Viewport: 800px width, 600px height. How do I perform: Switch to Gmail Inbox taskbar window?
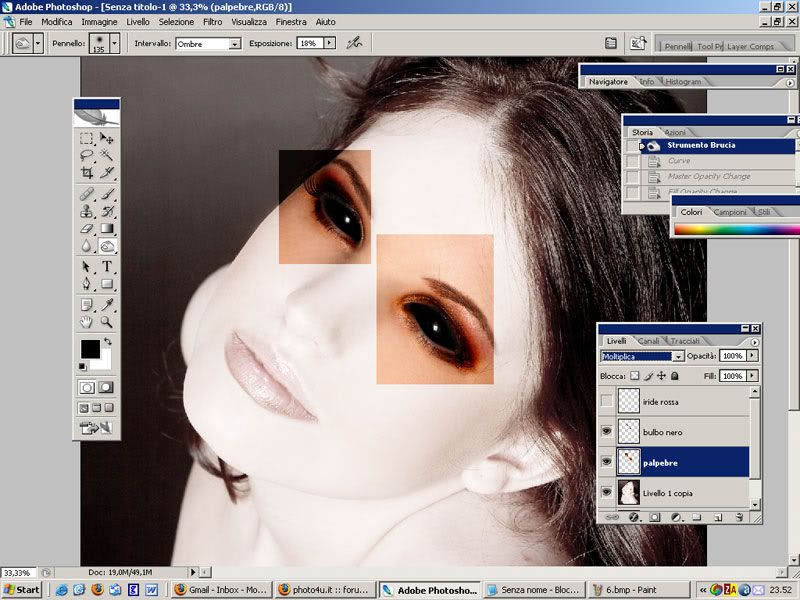(x=221, y=590)
